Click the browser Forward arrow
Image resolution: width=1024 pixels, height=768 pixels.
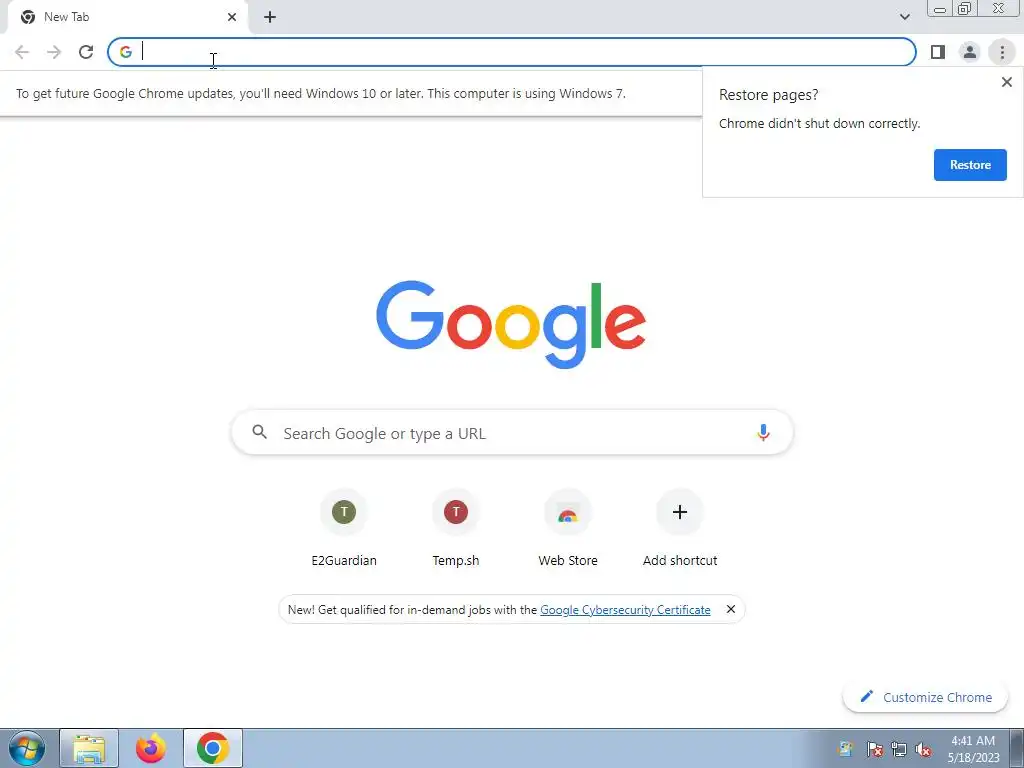(54, 52)
